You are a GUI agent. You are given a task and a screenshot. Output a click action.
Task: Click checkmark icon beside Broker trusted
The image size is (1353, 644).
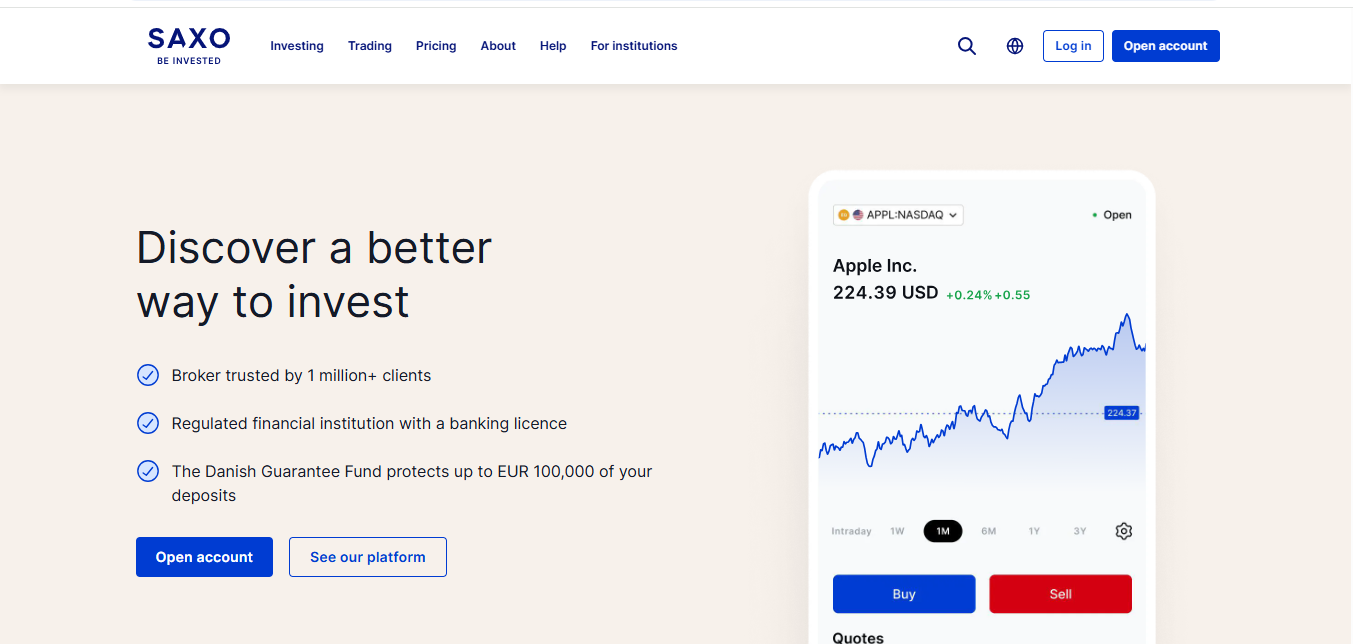click(148, 376)
